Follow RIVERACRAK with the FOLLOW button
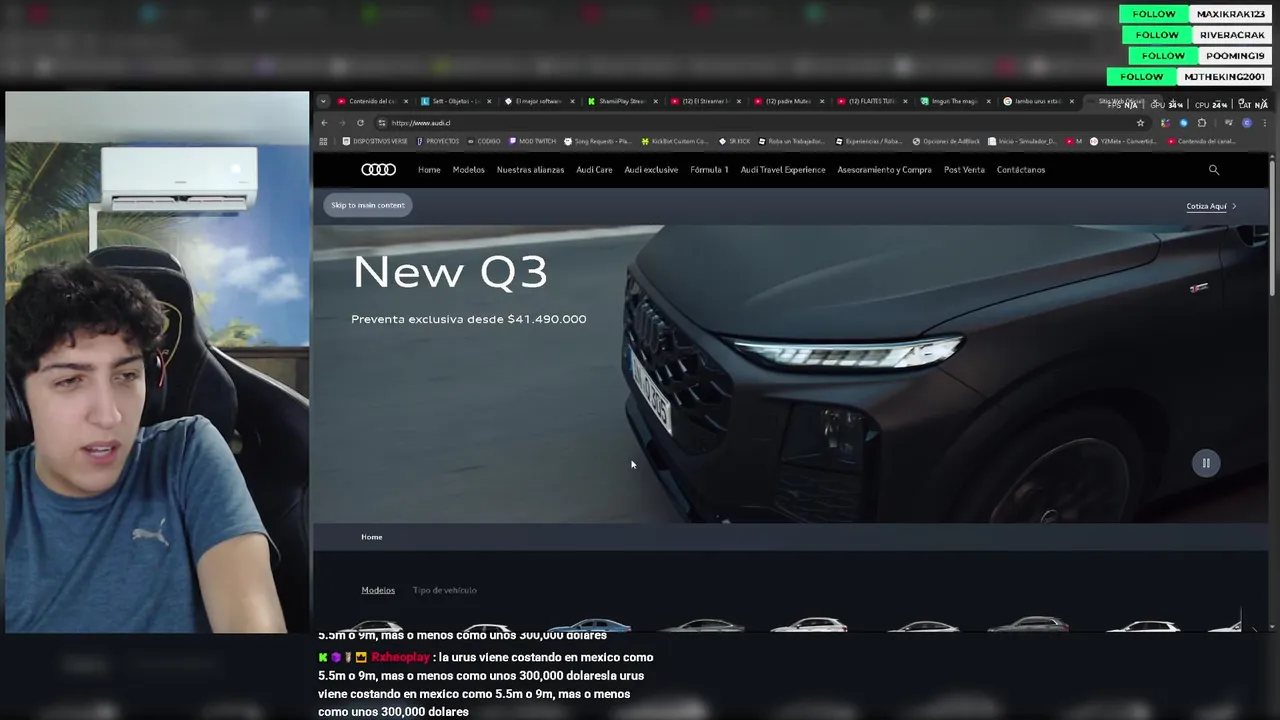This screenshot has height=720, width=1280. (x=1157, y=35)
